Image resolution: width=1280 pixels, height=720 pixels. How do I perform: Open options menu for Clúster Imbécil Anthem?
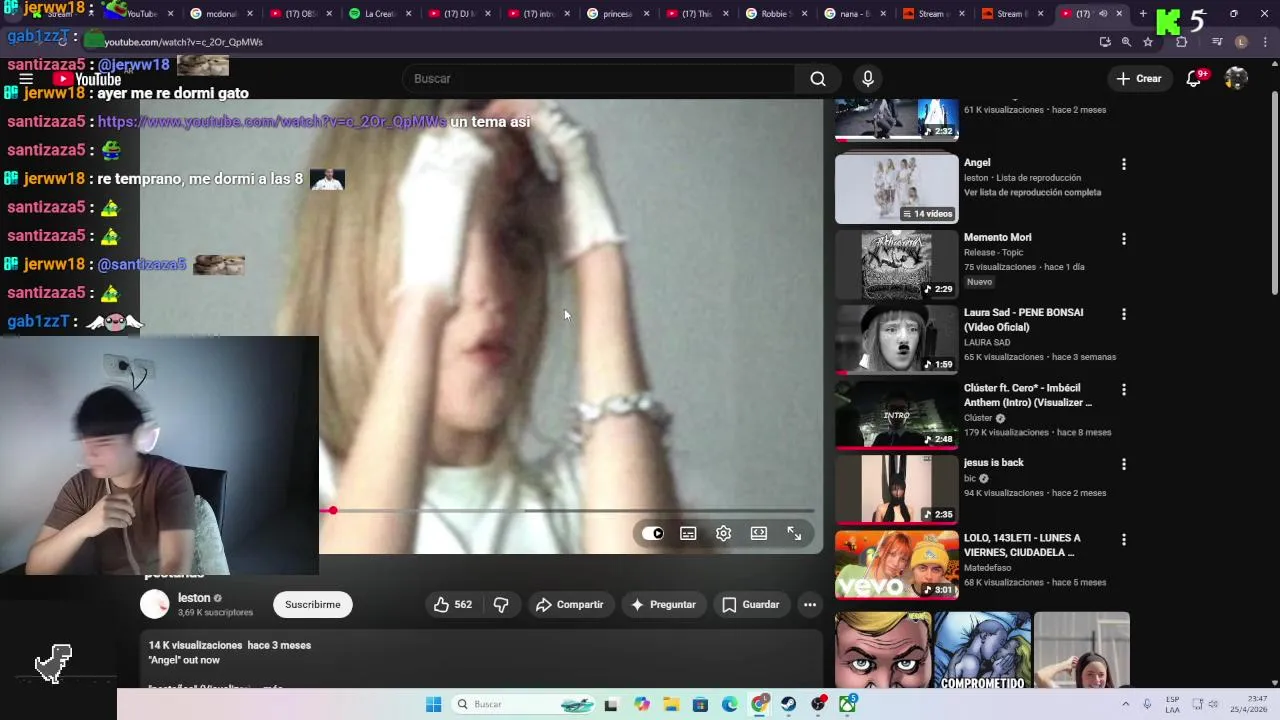tap(1124, 389)
